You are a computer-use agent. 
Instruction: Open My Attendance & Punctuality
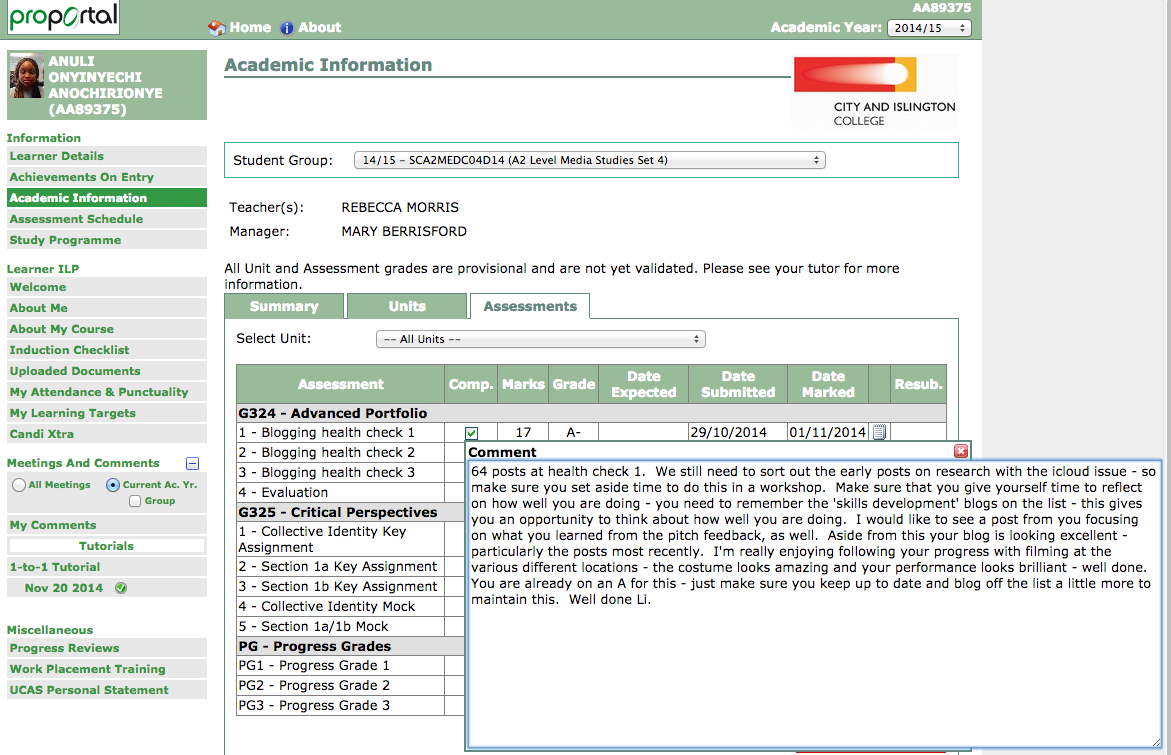tap(107, 391)
